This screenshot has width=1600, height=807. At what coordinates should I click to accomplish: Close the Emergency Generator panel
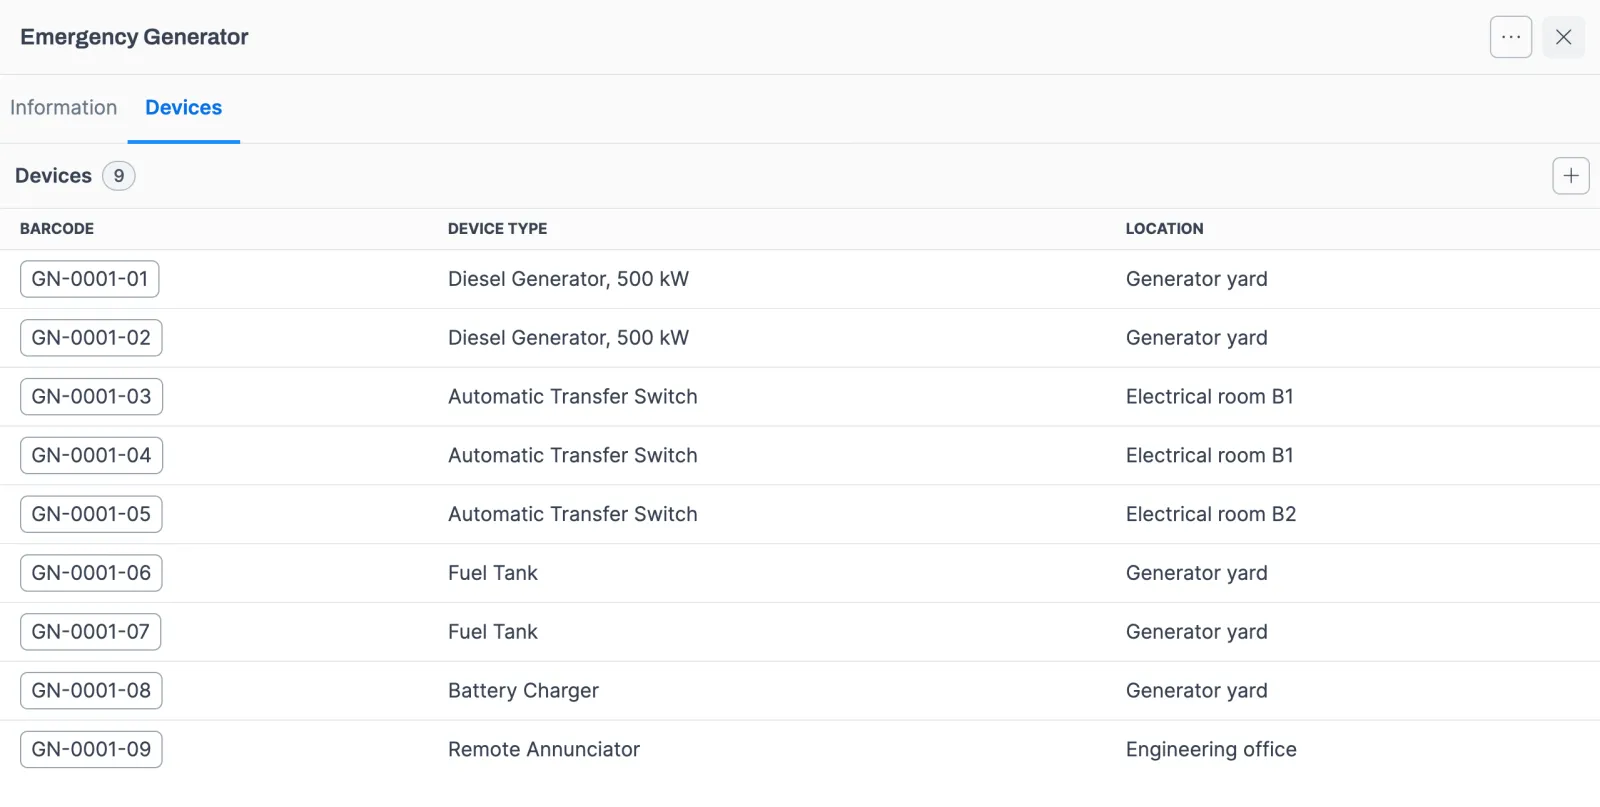1564,37
